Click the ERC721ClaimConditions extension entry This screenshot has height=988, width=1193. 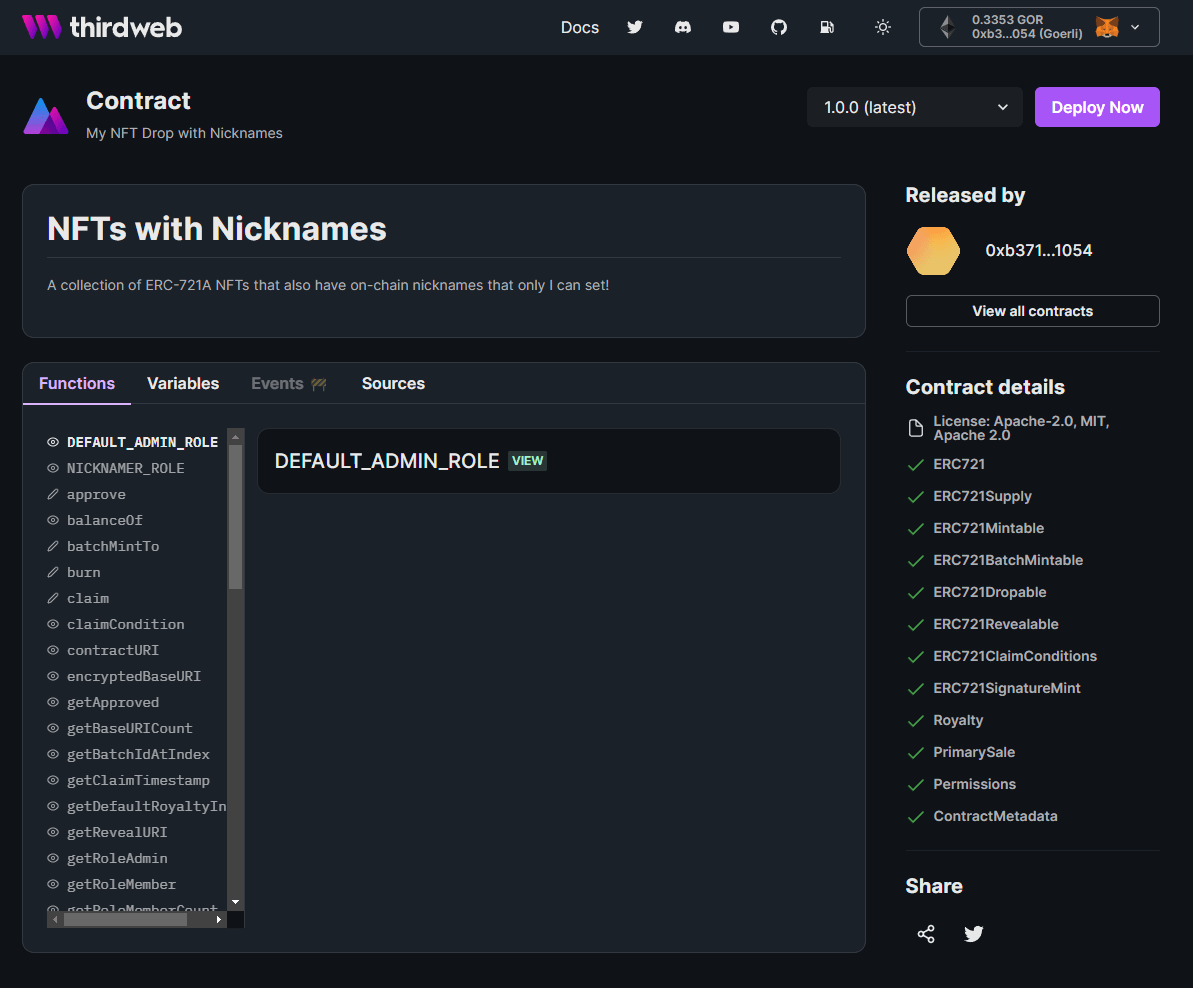(1003, 656)
